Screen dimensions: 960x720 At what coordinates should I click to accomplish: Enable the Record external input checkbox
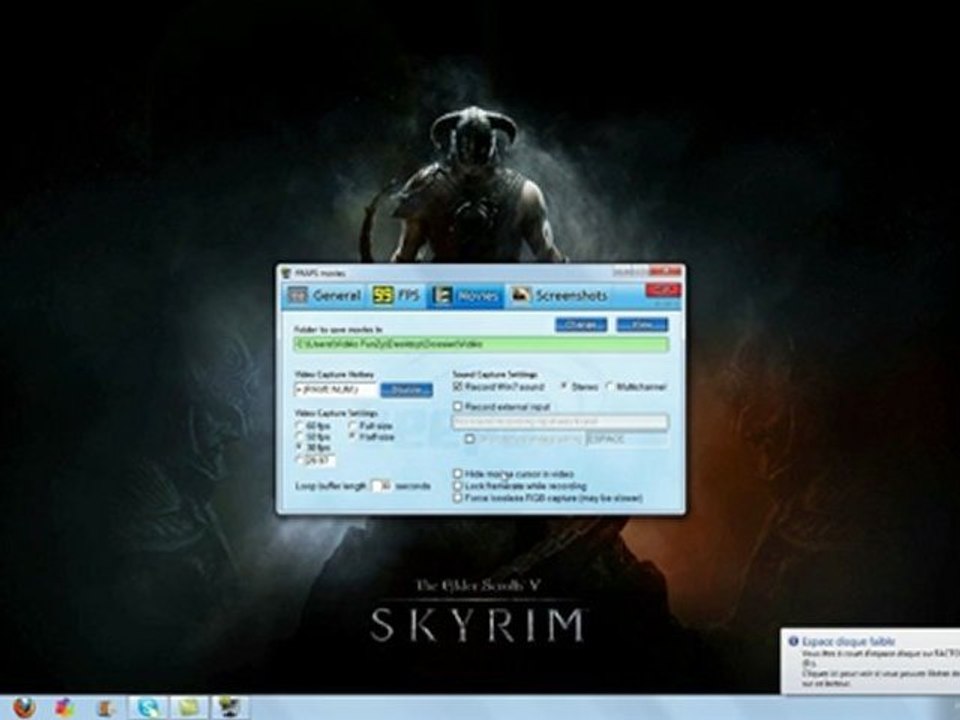tap(457, 407)
